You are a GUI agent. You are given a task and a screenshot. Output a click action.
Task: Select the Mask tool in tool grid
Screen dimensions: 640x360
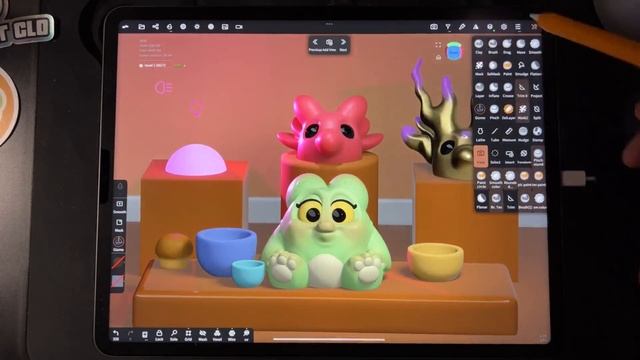pyautogui.click(x=479, y=68)
